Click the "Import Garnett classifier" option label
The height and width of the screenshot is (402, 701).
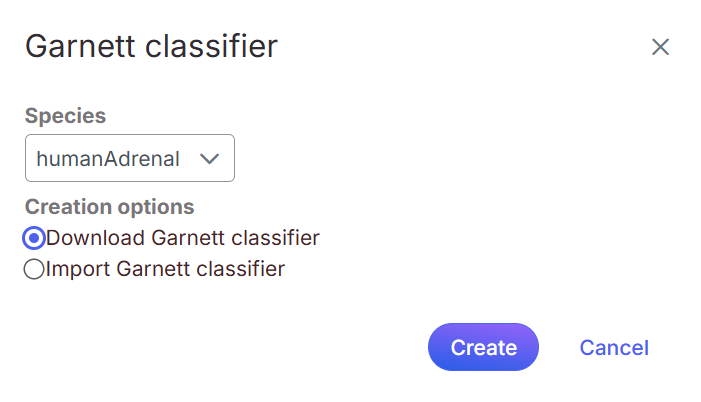[x=165, y=269]
